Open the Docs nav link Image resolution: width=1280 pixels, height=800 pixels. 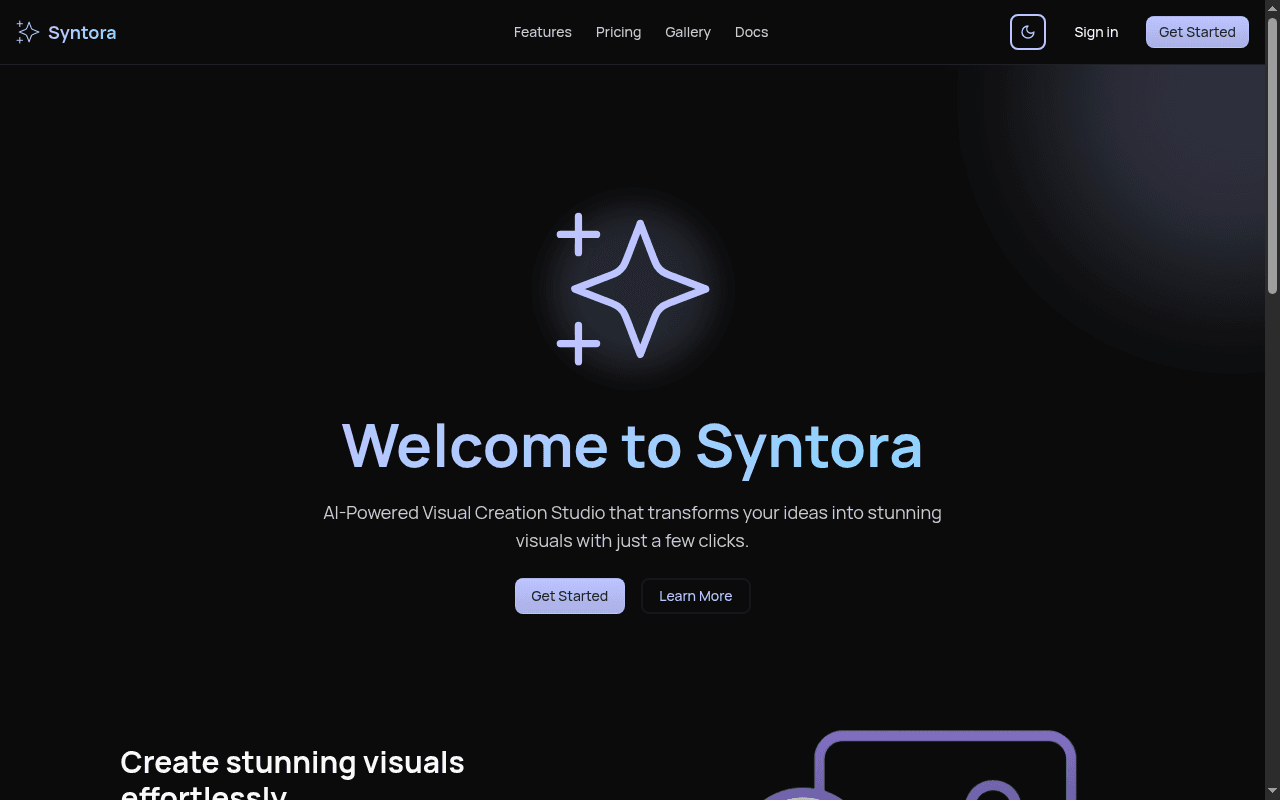click(752, 32)
